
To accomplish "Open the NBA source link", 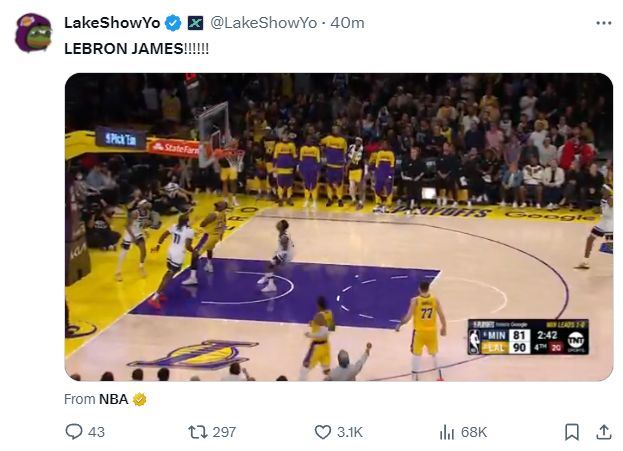I will [113, 399].
